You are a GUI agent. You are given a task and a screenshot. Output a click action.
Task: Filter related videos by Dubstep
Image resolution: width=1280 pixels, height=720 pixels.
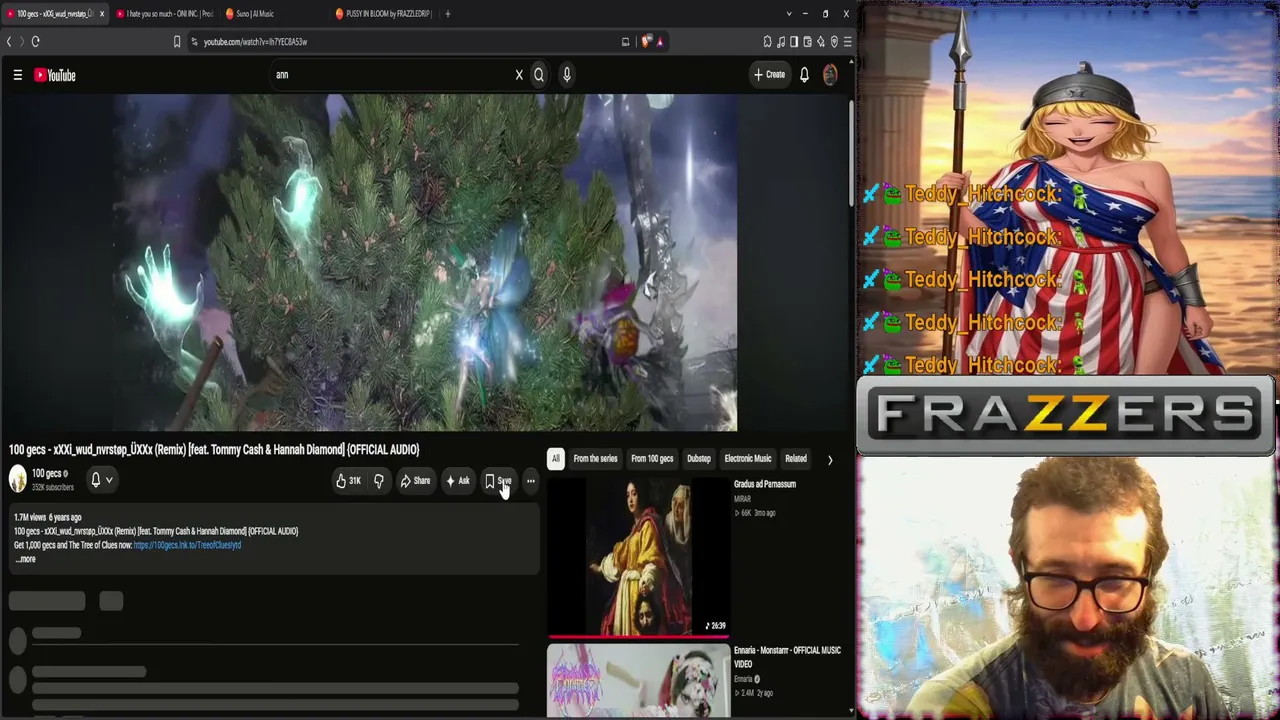(698, 459)
